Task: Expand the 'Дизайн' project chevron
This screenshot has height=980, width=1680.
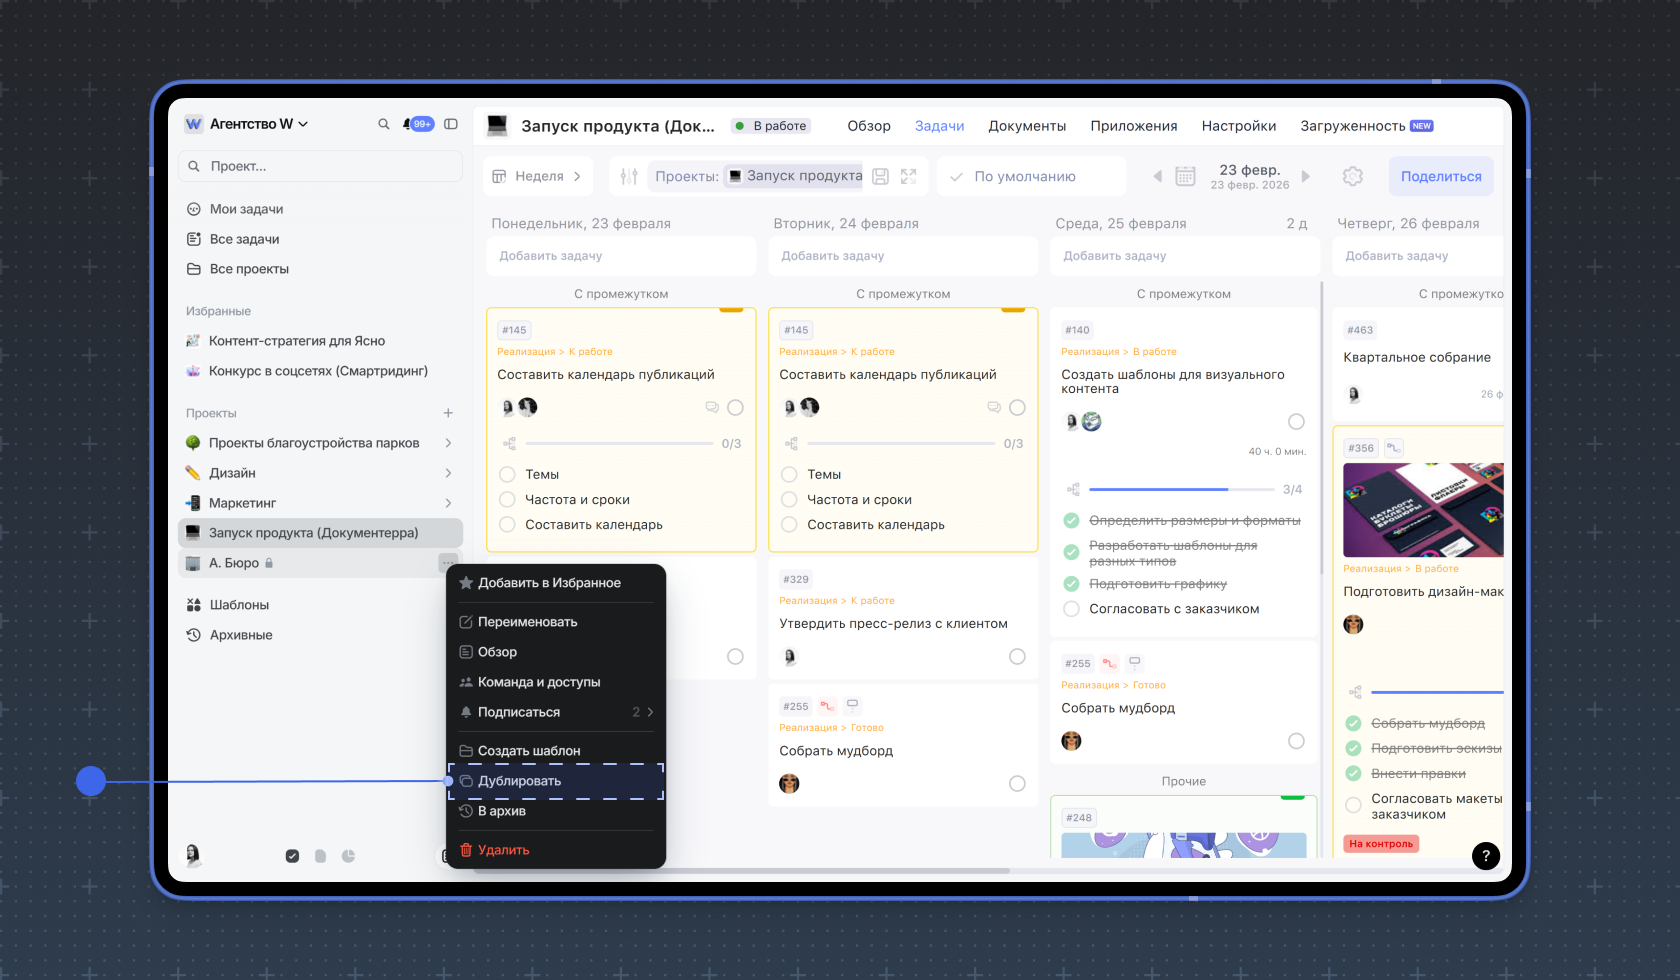Action: (x=448, y=473)
